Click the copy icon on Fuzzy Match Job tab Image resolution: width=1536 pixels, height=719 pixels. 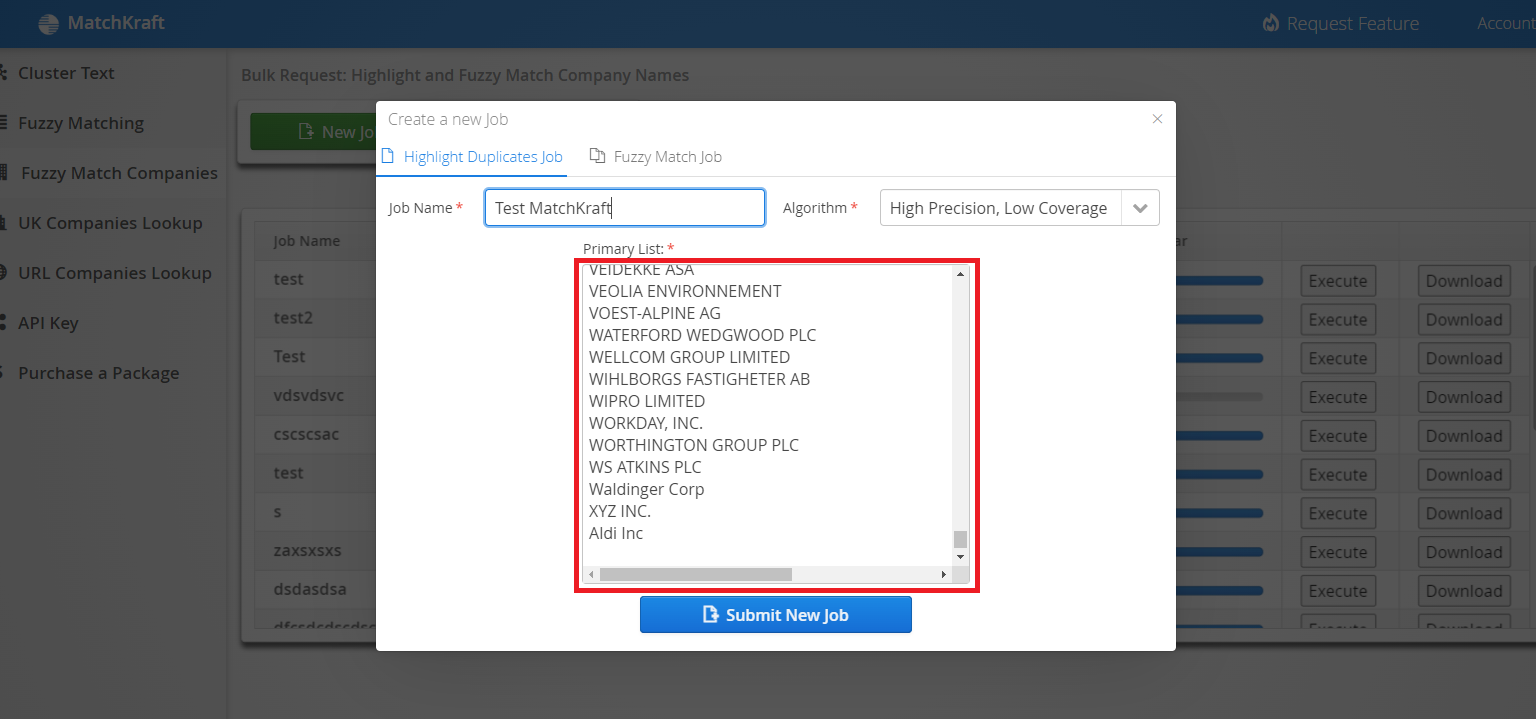[597, 156]
